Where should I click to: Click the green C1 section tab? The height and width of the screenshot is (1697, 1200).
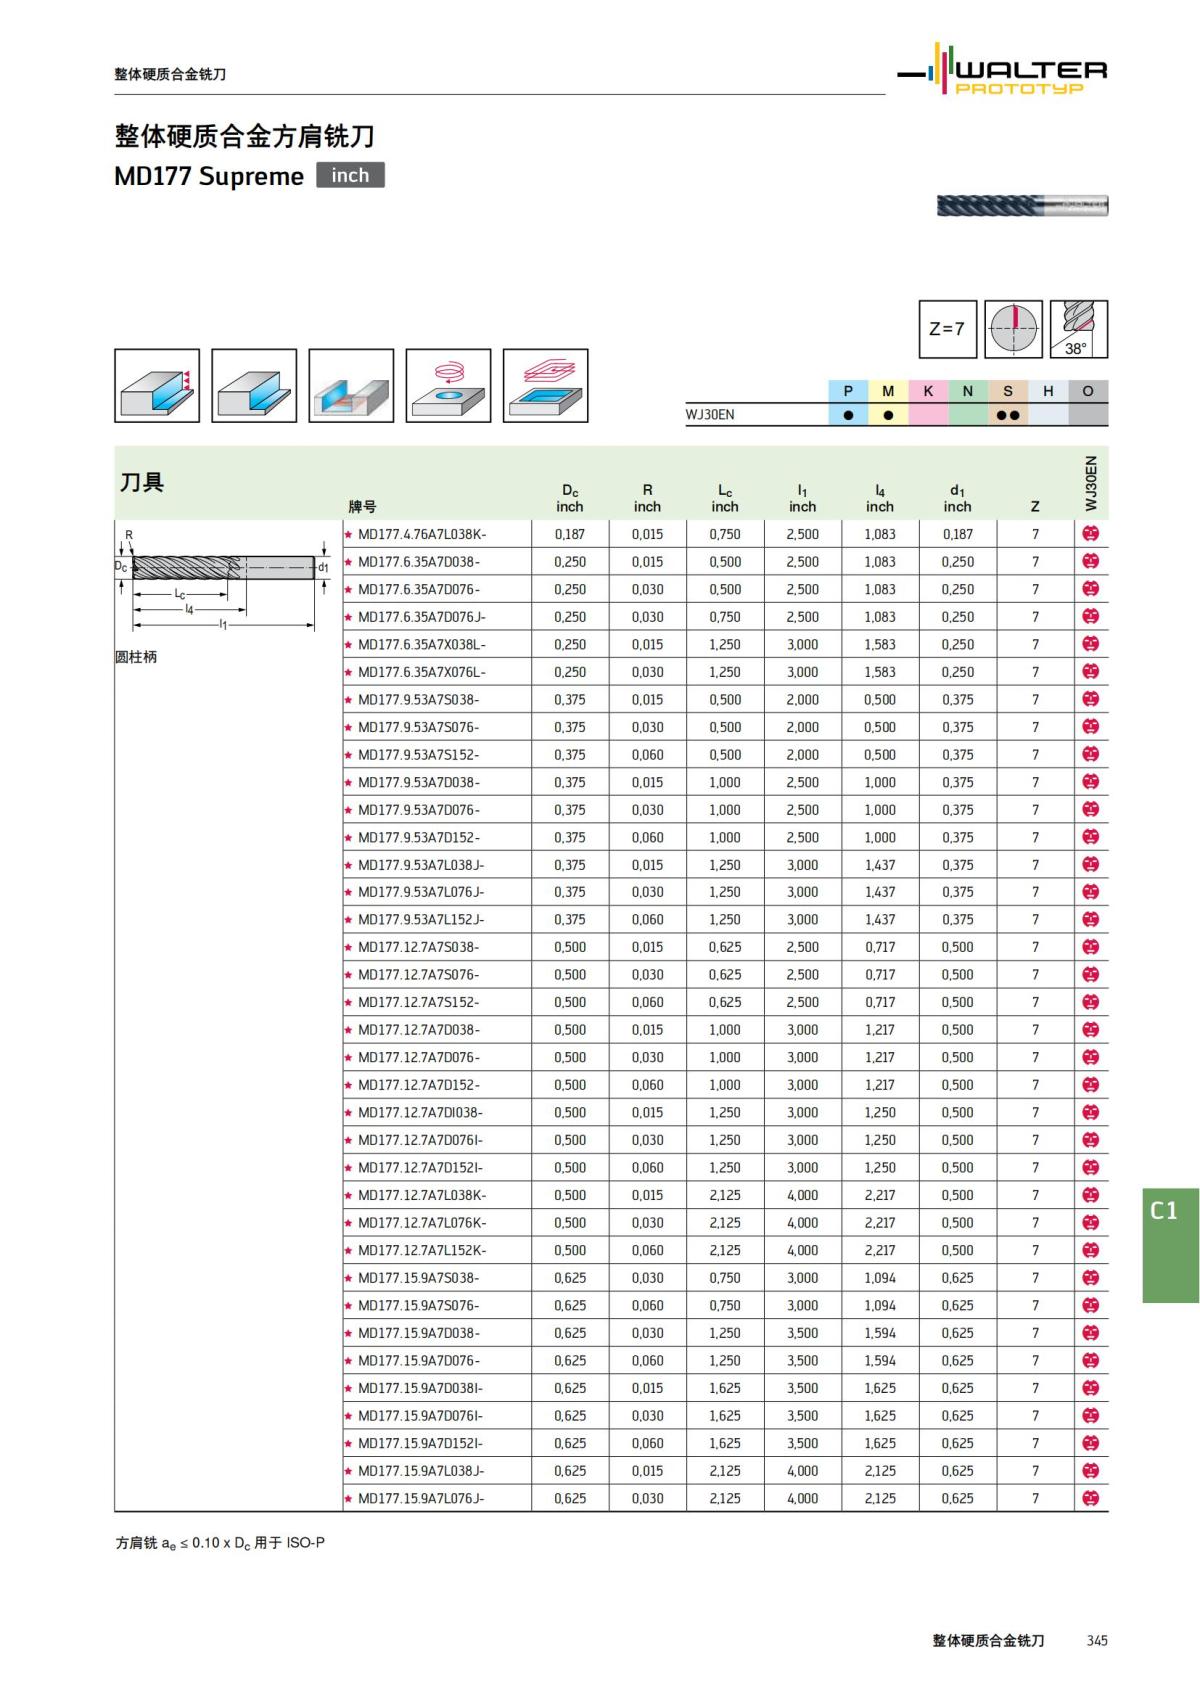(1170, 1245)
